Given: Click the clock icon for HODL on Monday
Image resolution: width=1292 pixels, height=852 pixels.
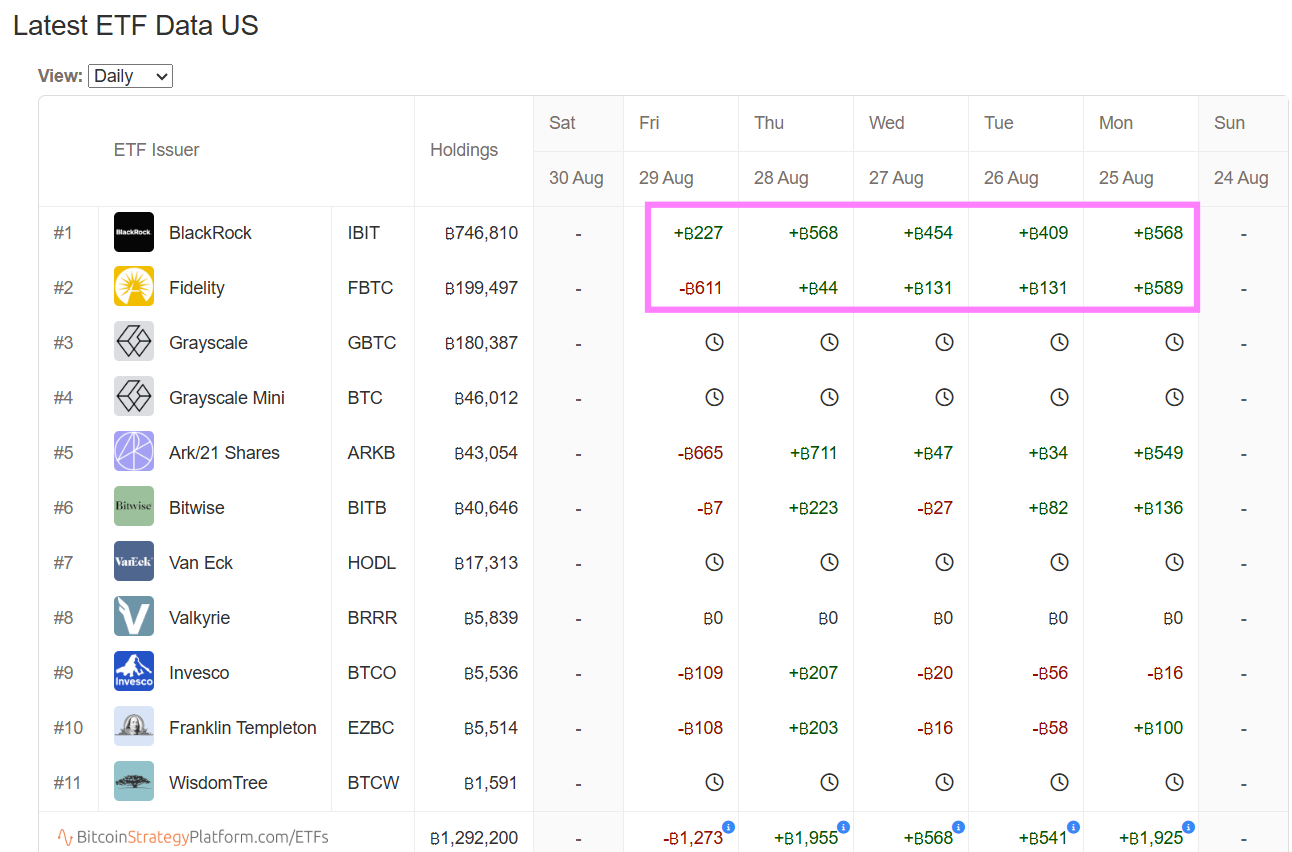Looking at the screenshot, I should 1174,562.
